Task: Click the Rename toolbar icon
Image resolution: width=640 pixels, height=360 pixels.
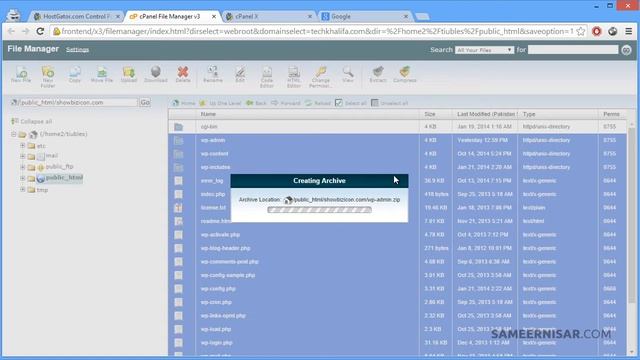Action: [213, 75]
